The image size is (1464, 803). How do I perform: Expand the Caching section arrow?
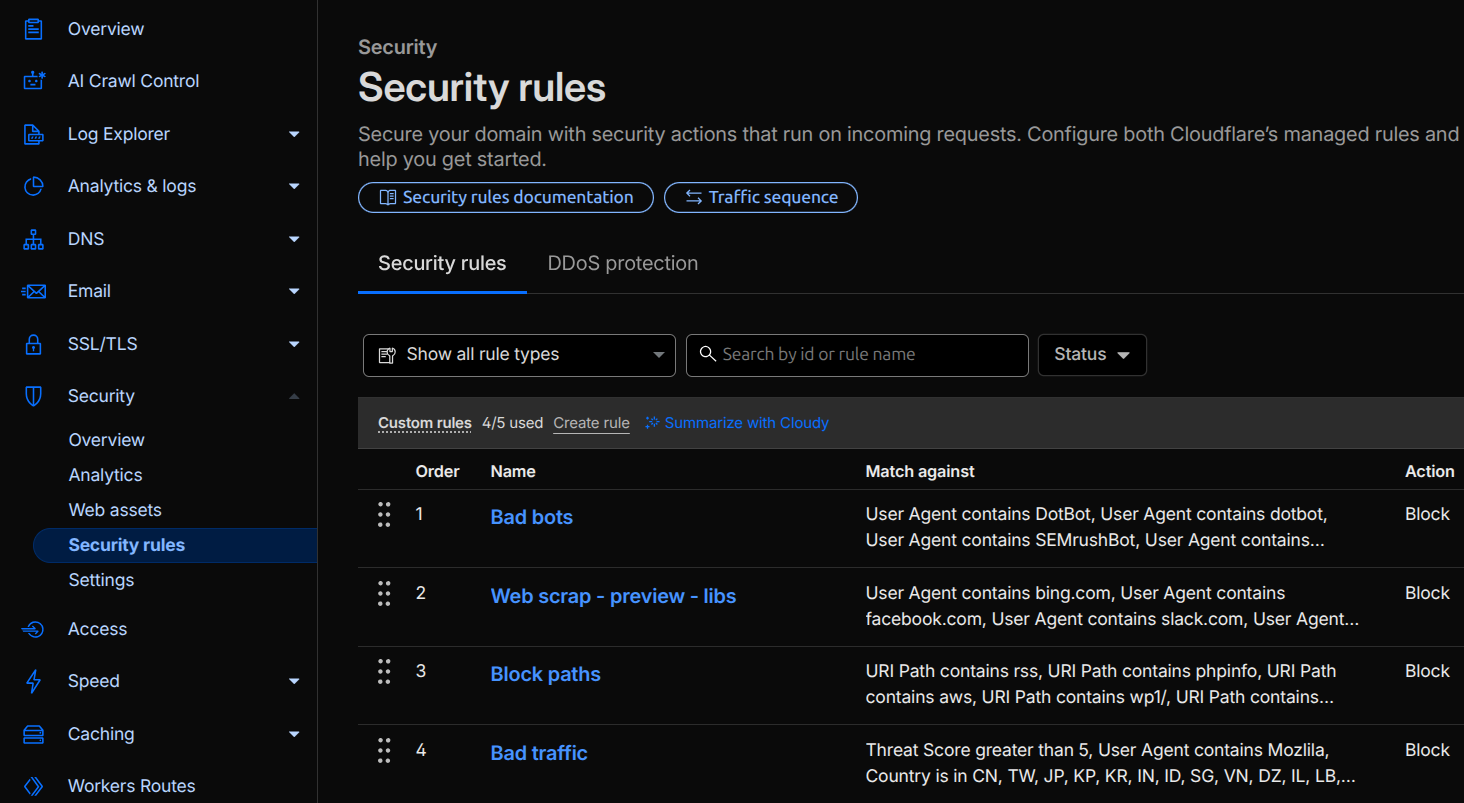click(x=294, y=734)
